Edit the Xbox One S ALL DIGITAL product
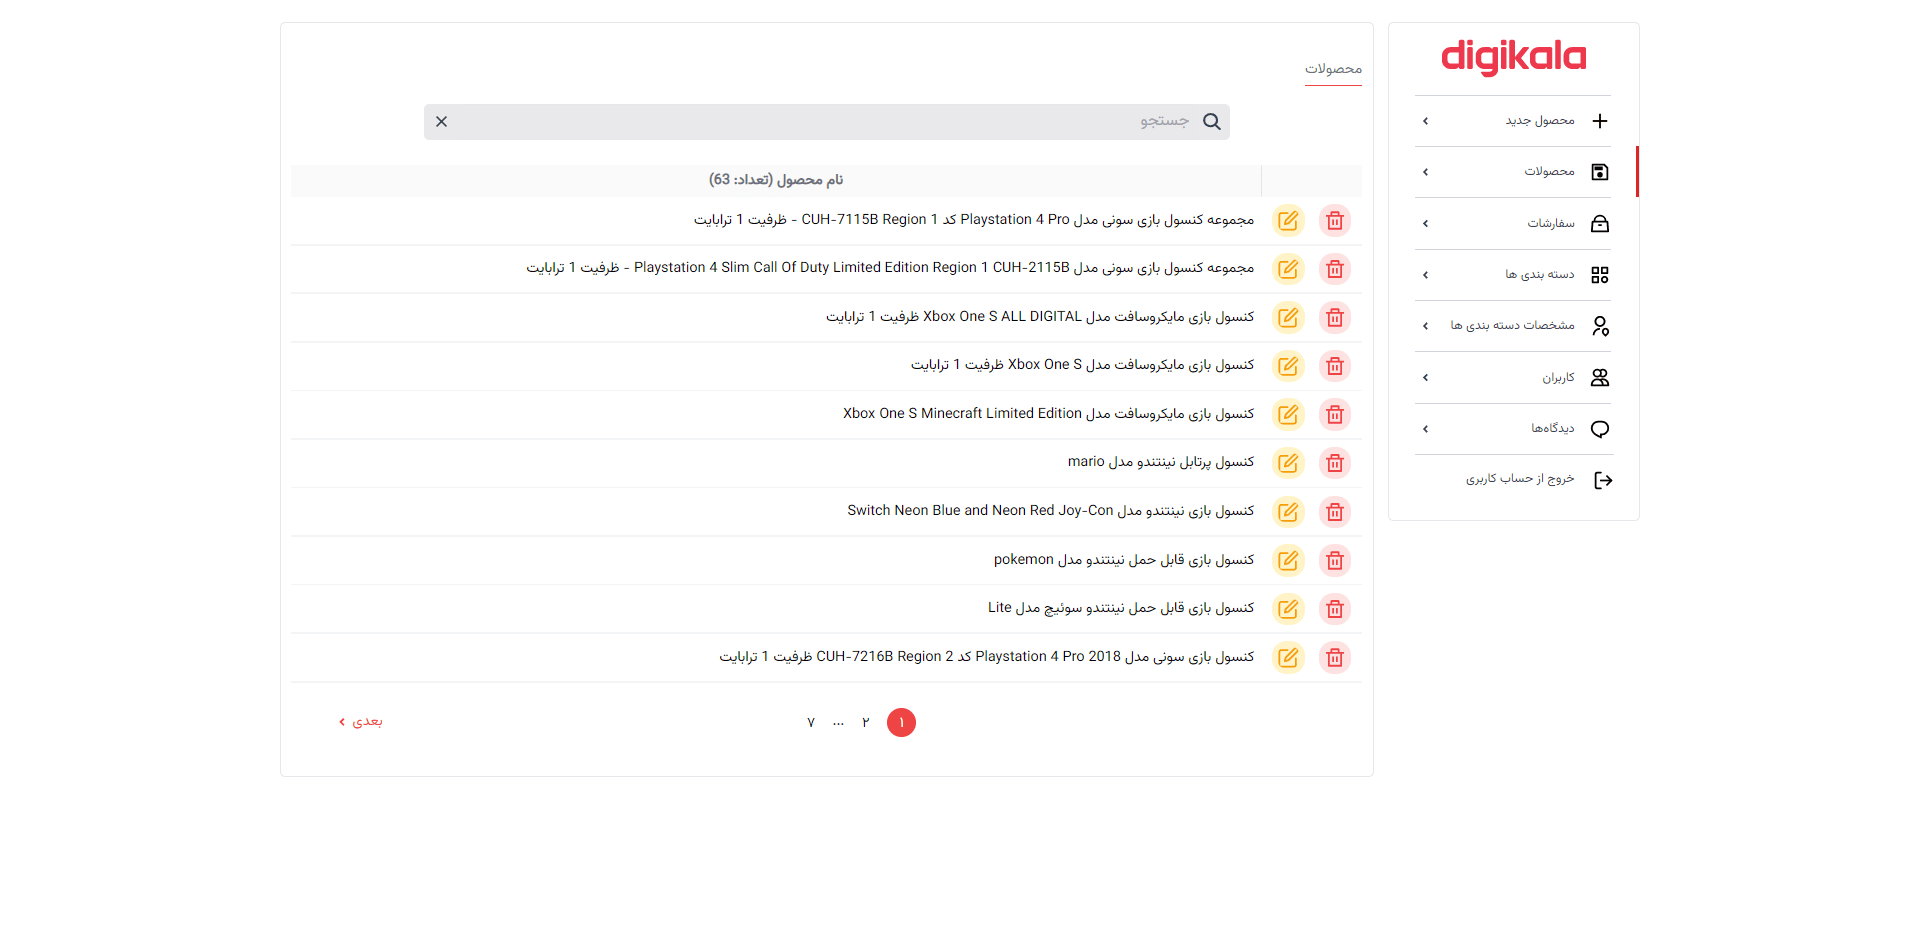Screen dimensions: 1920x946 [1288, 317]
